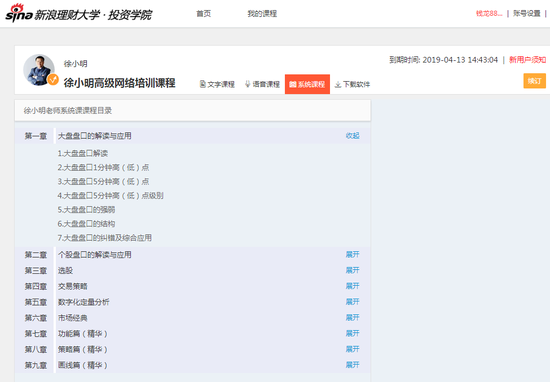Viewport: 550px width, 382px height.
Task: Open lesson 3.大盘盘口5分钟高（低）点
Action: 103,181
